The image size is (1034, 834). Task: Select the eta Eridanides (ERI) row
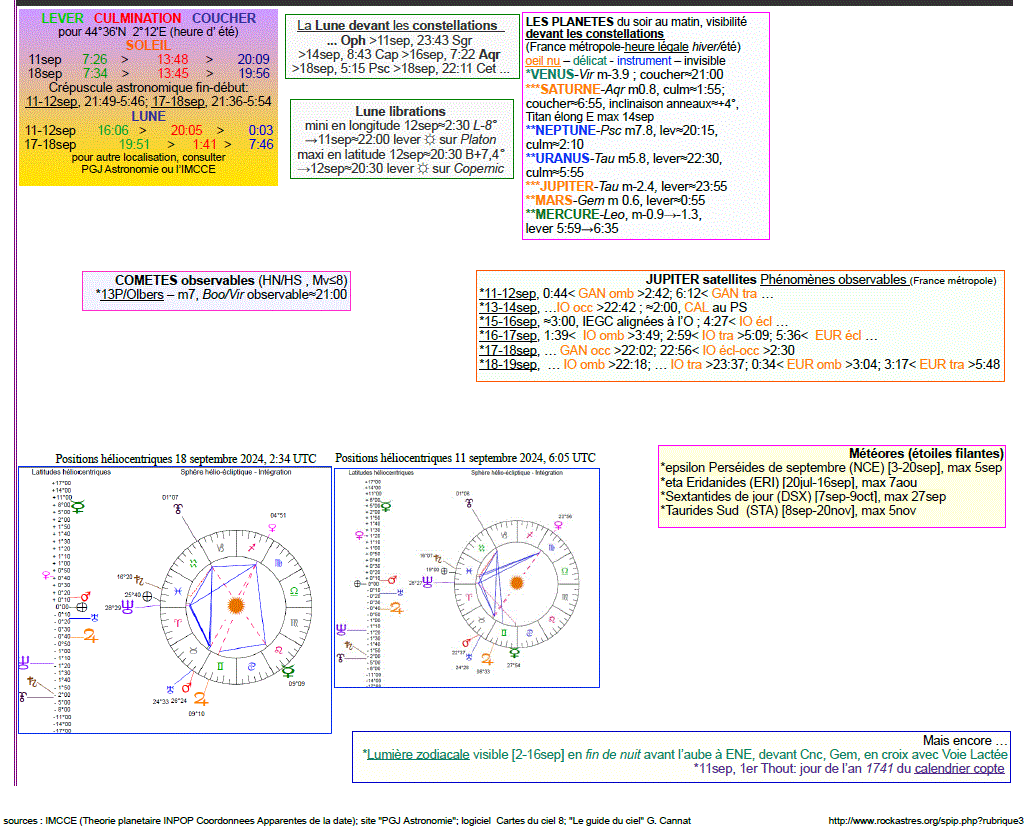click(789, 482)
